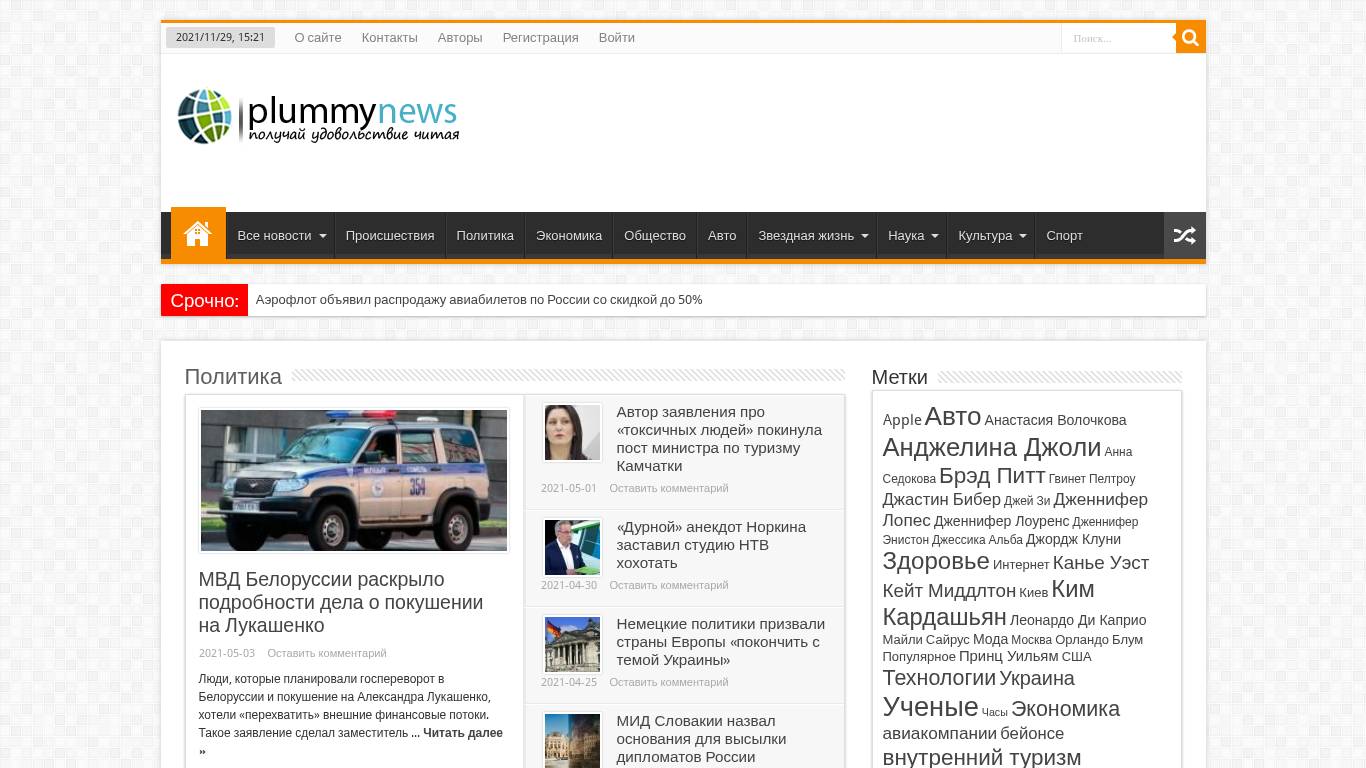
Task: Open the МВД Белоруссии article headline
Action: pyautogui.click(x=341, y=602)
